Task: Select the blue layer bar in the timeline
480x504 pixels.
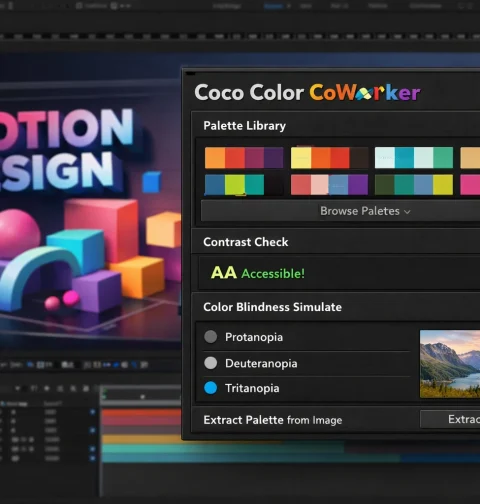Action: tap(251, 458)
